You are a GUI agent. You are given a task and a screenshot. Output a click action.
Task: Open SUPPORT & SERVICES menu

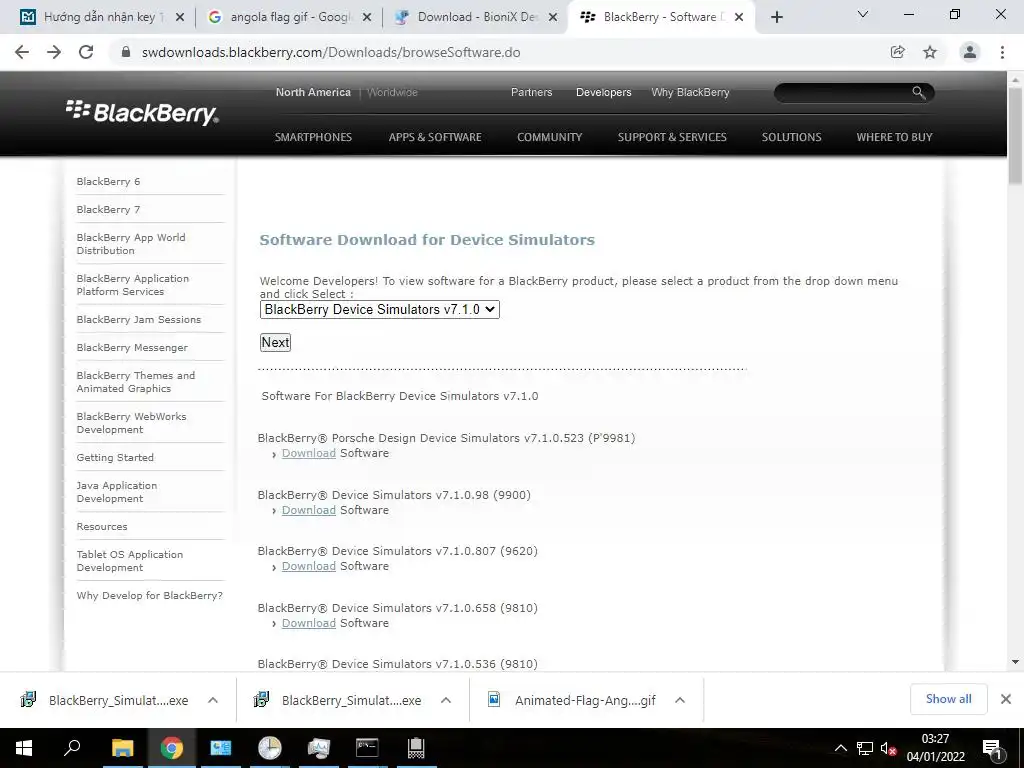(672, 137)
